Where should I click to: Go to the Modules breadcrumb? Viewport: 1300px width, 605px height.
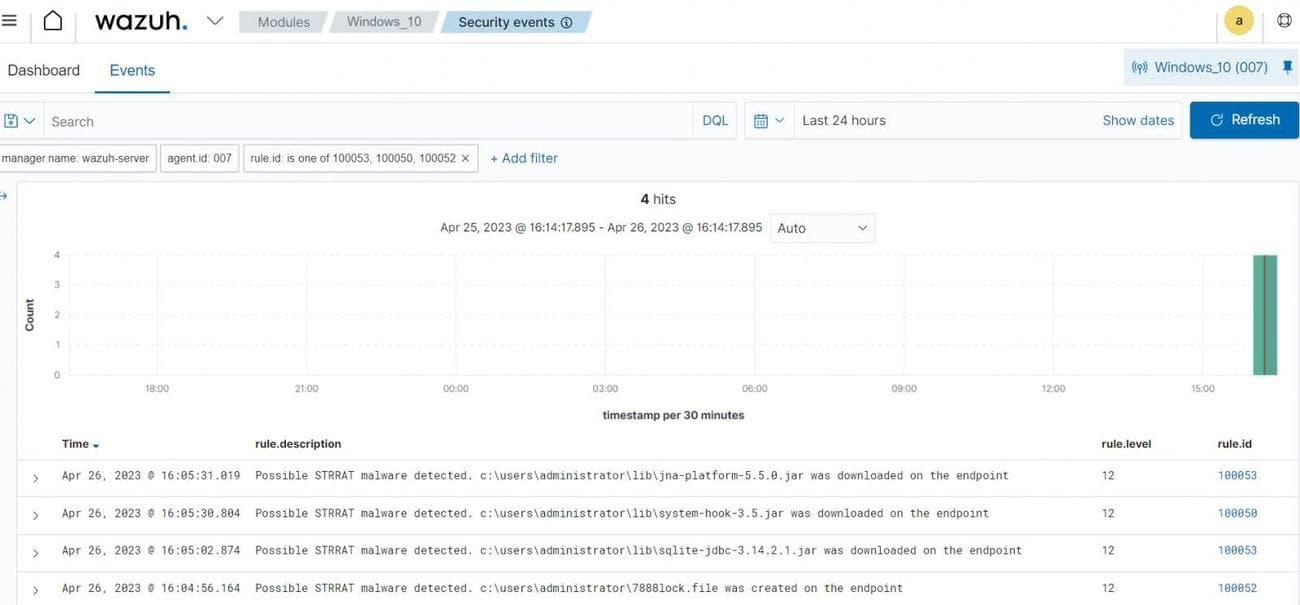(283, 22)
